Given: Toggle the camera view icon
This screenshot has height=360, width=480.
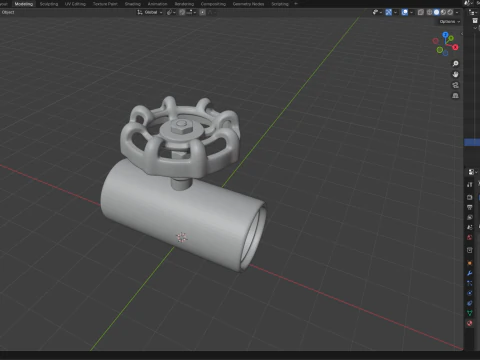Looking at the screenshot, I should click(455, 85).
